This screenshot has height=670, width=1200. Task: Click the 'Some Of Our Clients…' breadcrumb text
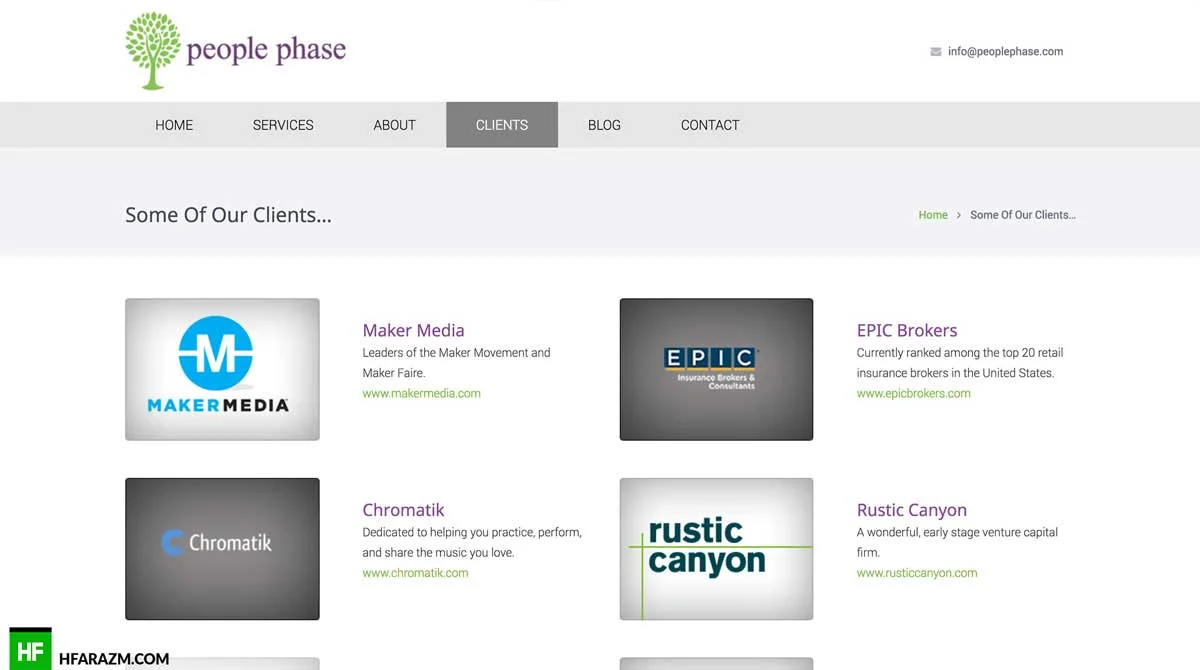(1023, 215)
